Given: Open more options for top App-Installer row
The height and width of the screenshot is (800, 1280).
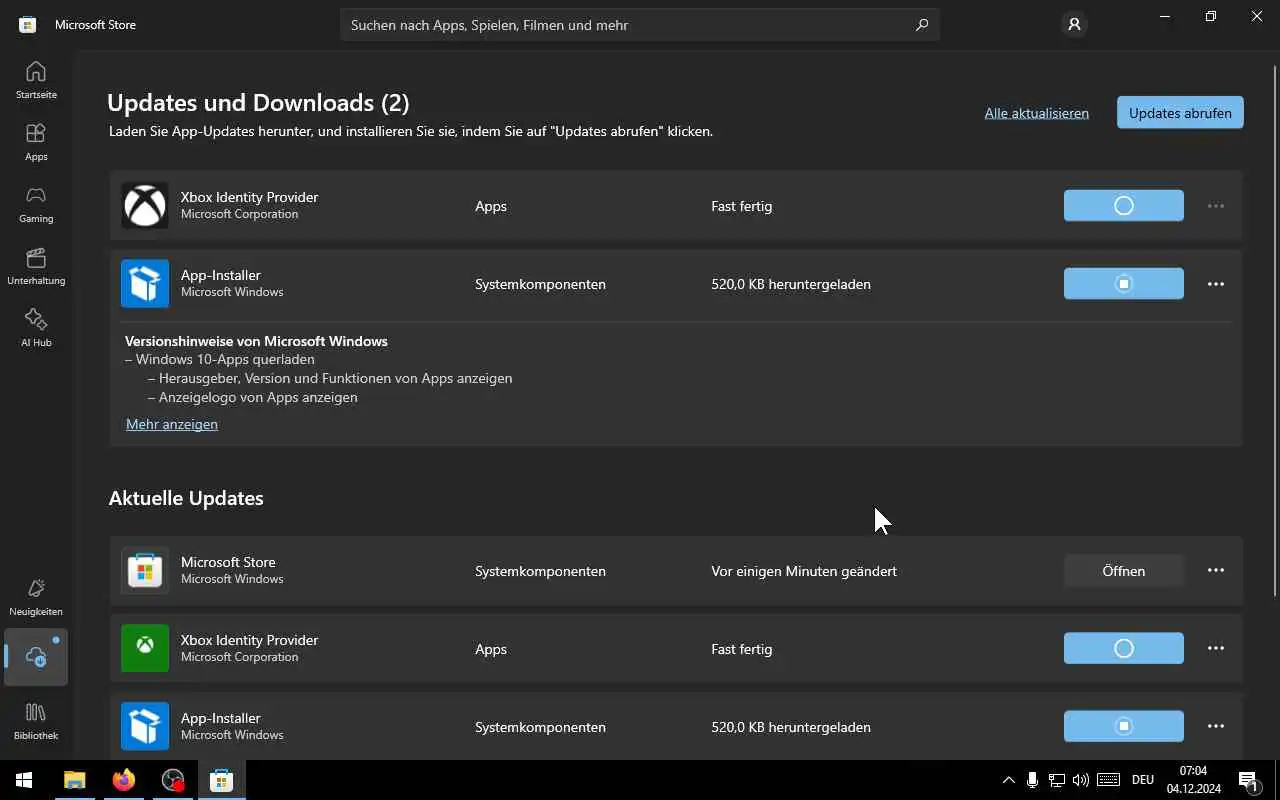Looking at the screenshot, I should coord(1216,284).
